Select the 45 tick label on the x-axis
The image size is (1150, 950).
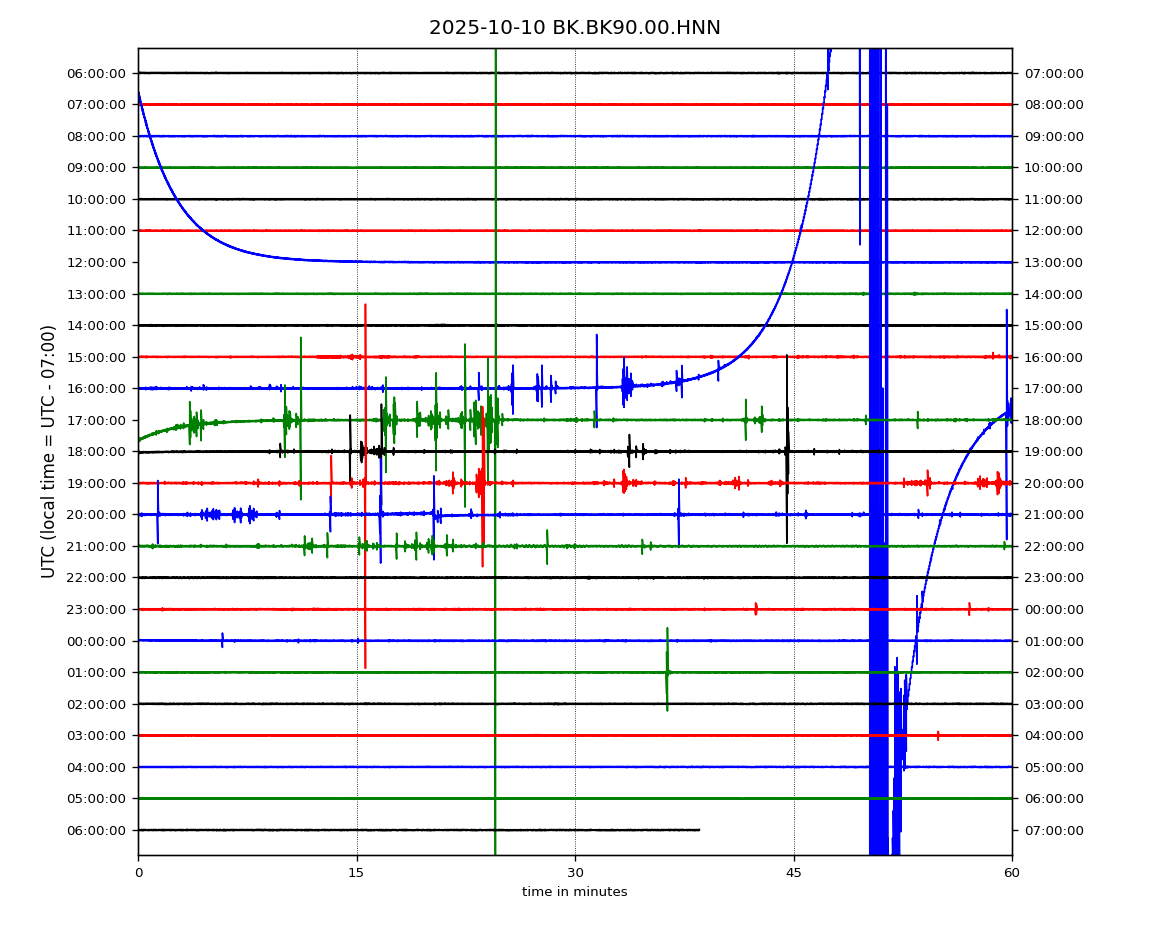click(794, 873)
